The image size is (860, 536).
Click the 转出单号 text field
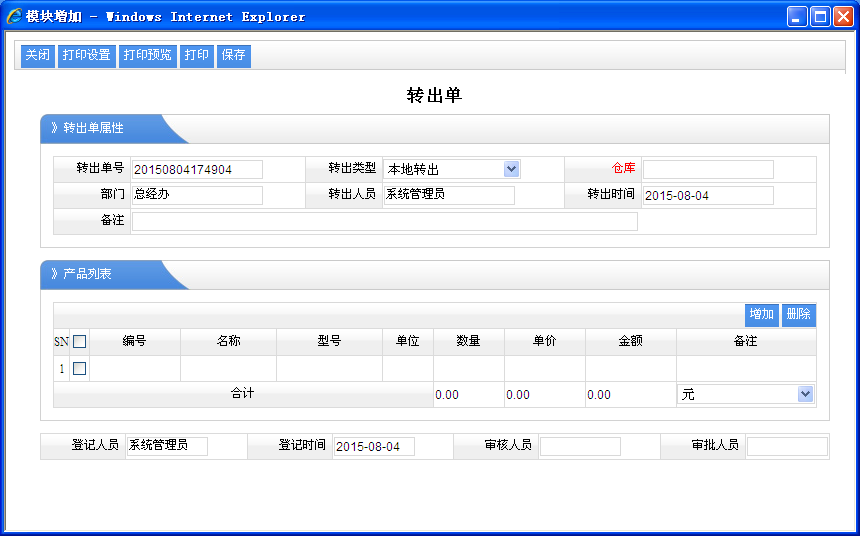pyautogui.click(x=197, y=169)
